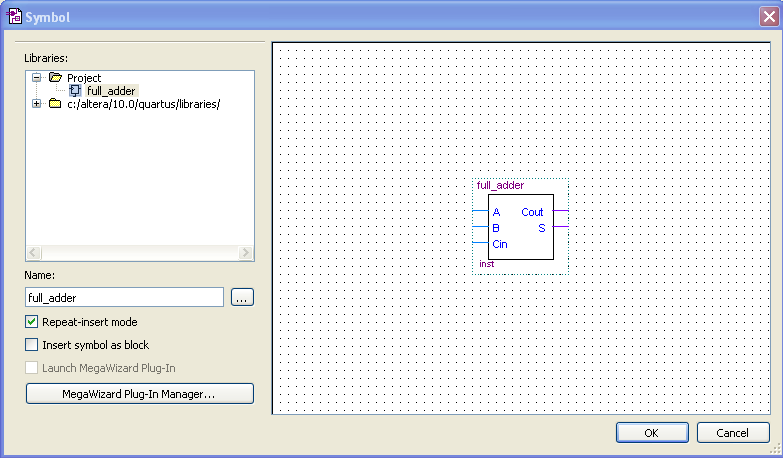The height and width of the screenshot is (458, 783).
Task: Click the Cancel button
Action: click(733, 433)
